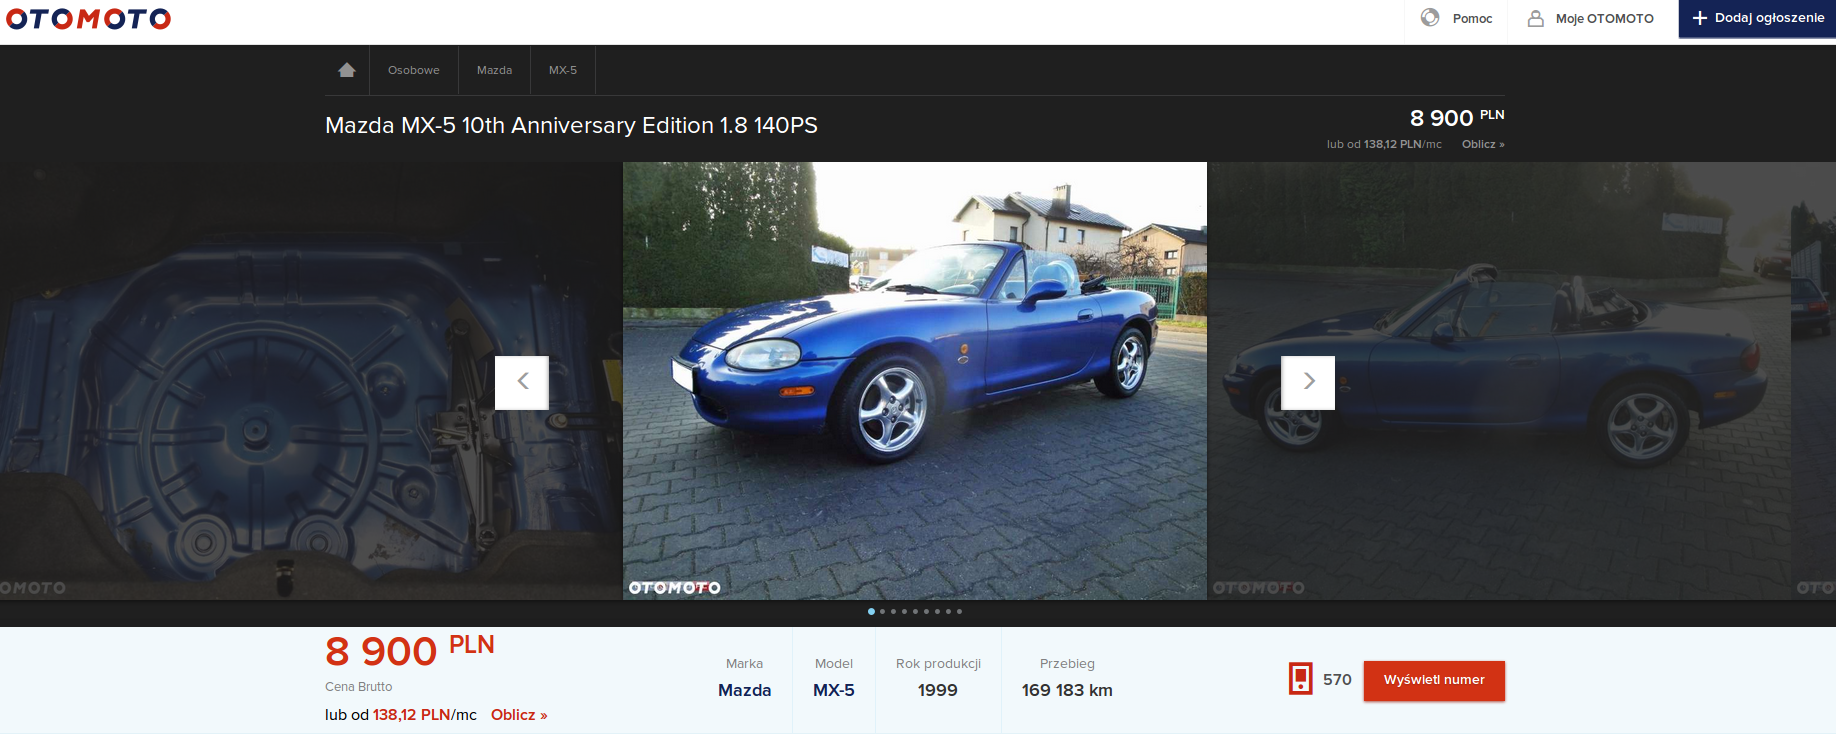Viewport: 1836px width, 743px height.
Task: Jump to second gallery dot
Action: tap(882, 611)
